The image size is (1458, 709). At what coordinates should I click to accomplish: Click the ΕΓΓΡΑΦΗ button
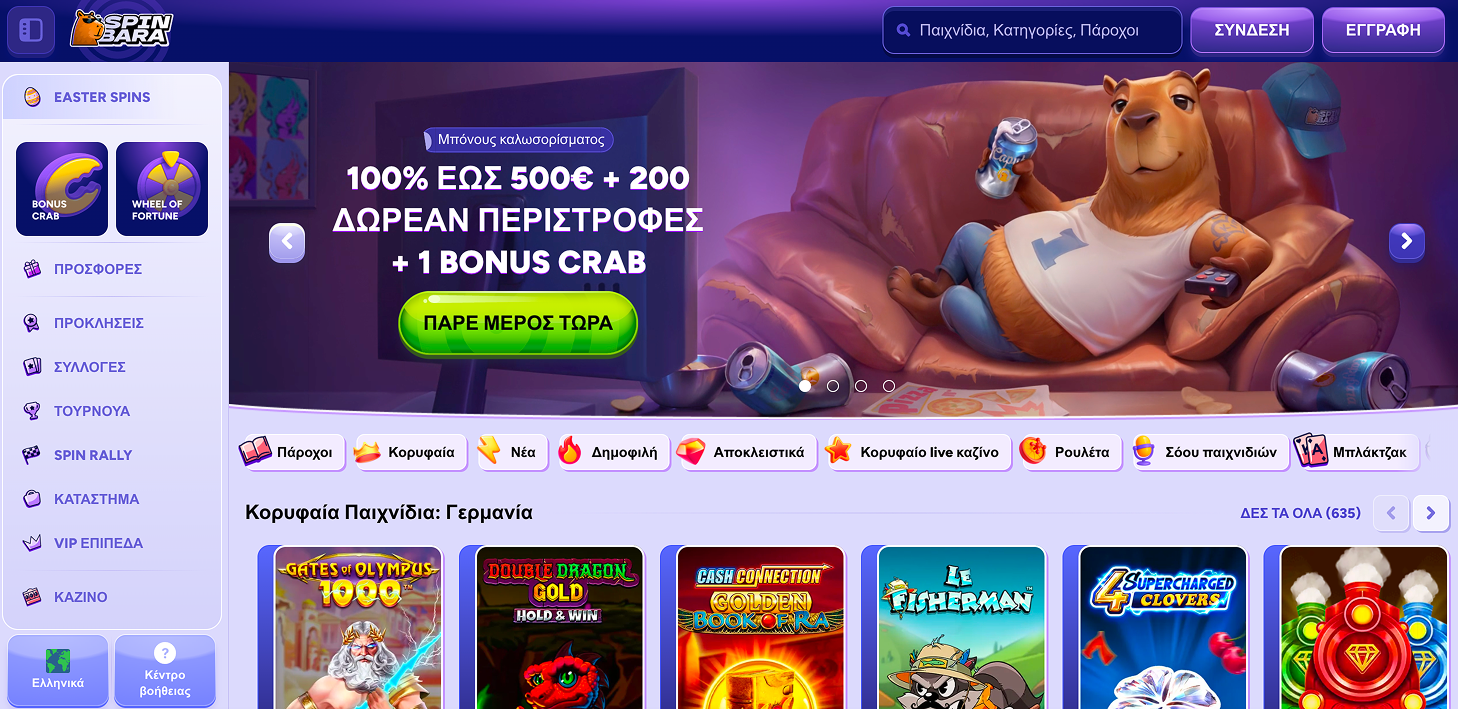pos(1383,30)
